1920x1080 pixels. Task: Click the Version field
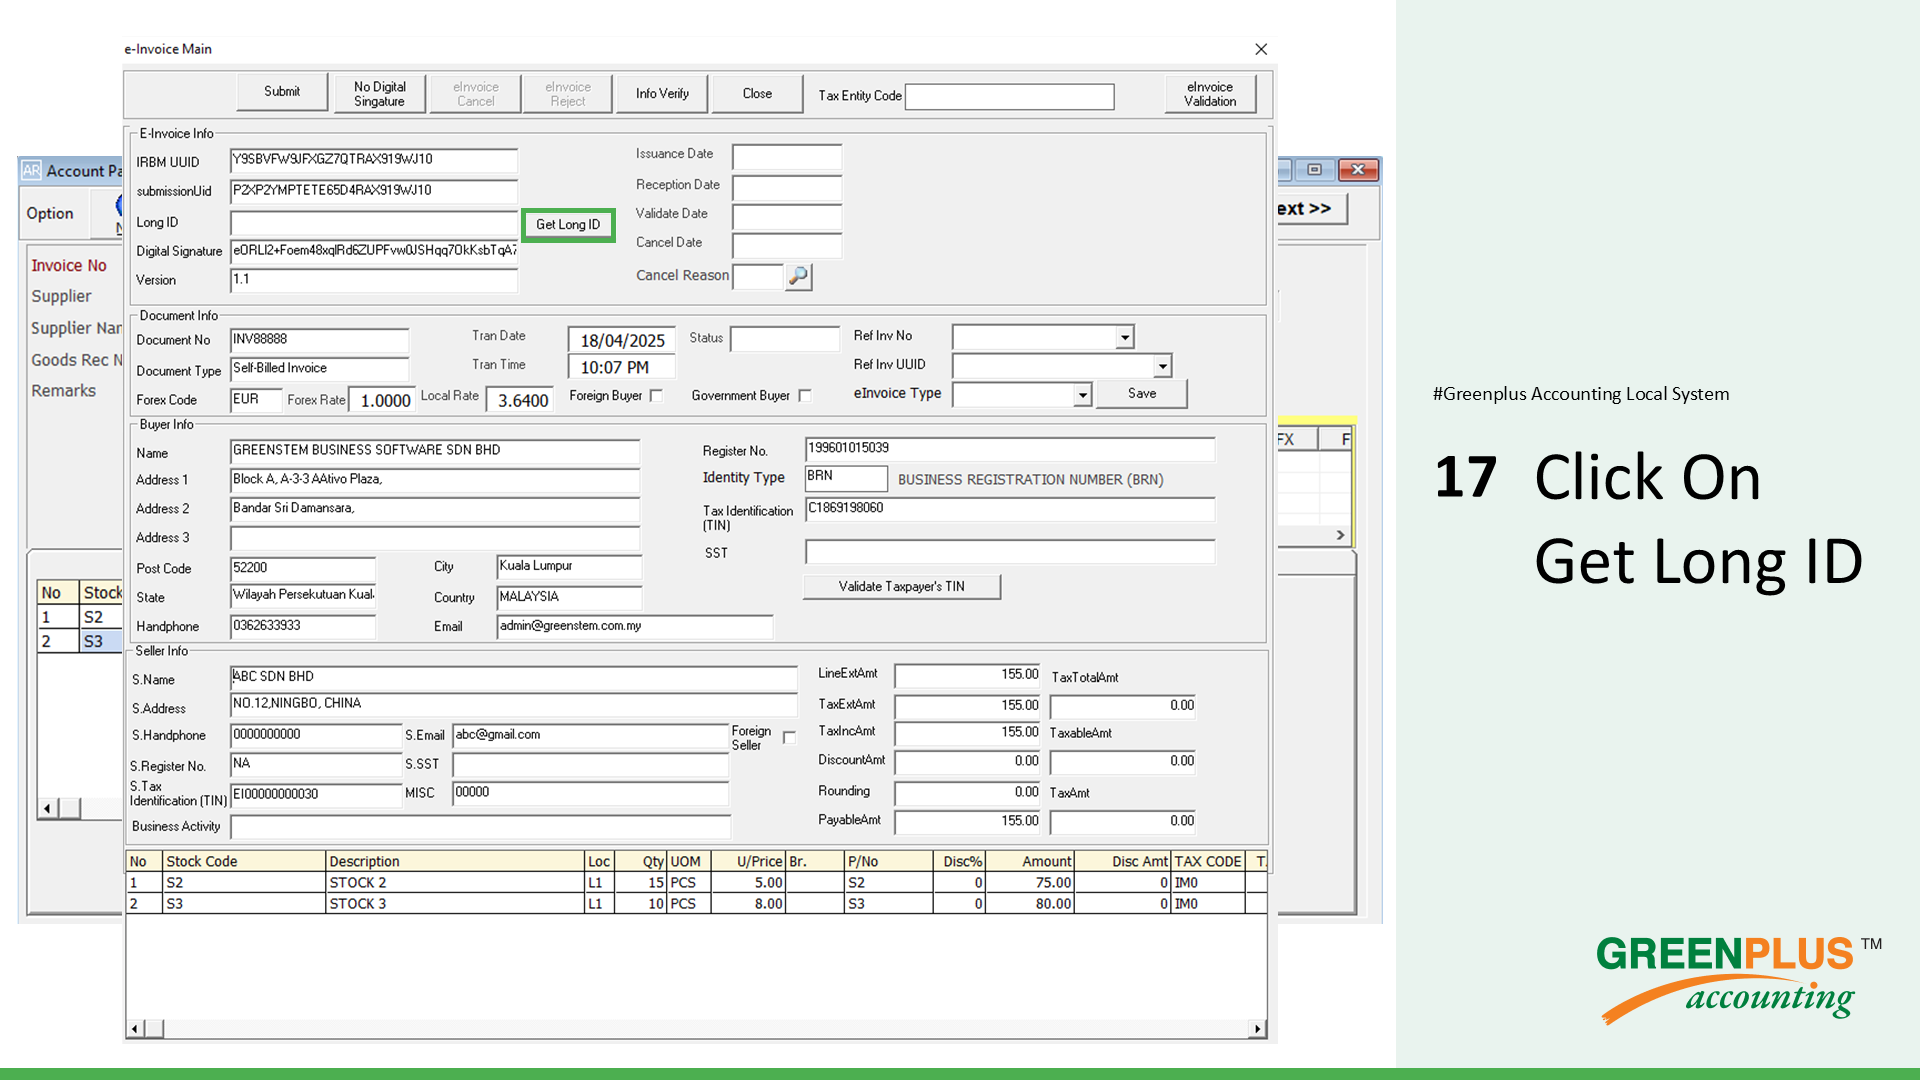pos(374,280)
